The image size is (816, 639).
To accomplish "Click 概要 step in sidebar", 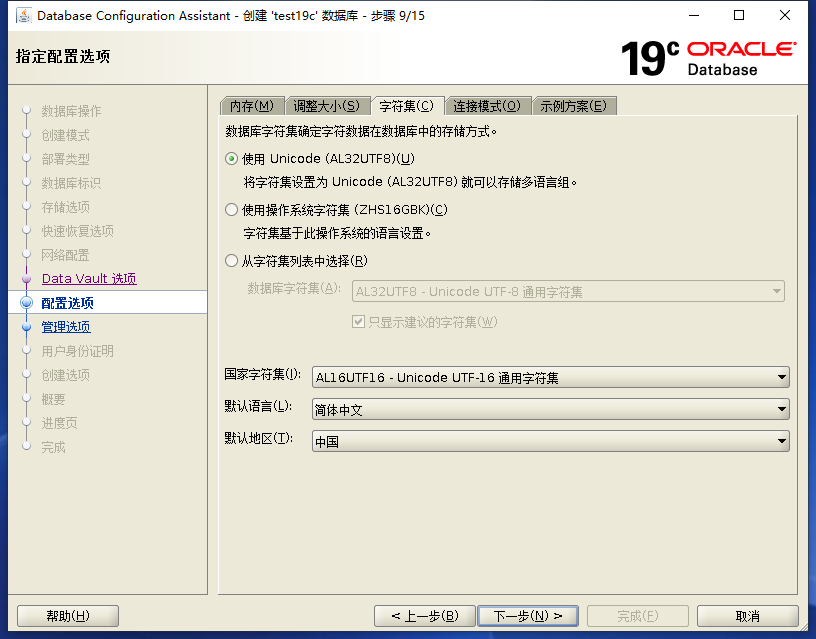I will point(54,399).
